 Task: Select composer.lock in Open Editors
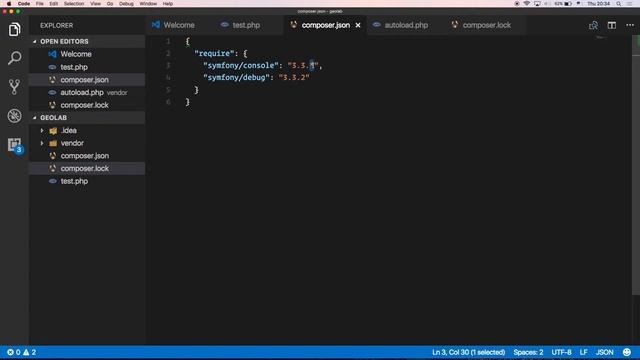(87, 105)
